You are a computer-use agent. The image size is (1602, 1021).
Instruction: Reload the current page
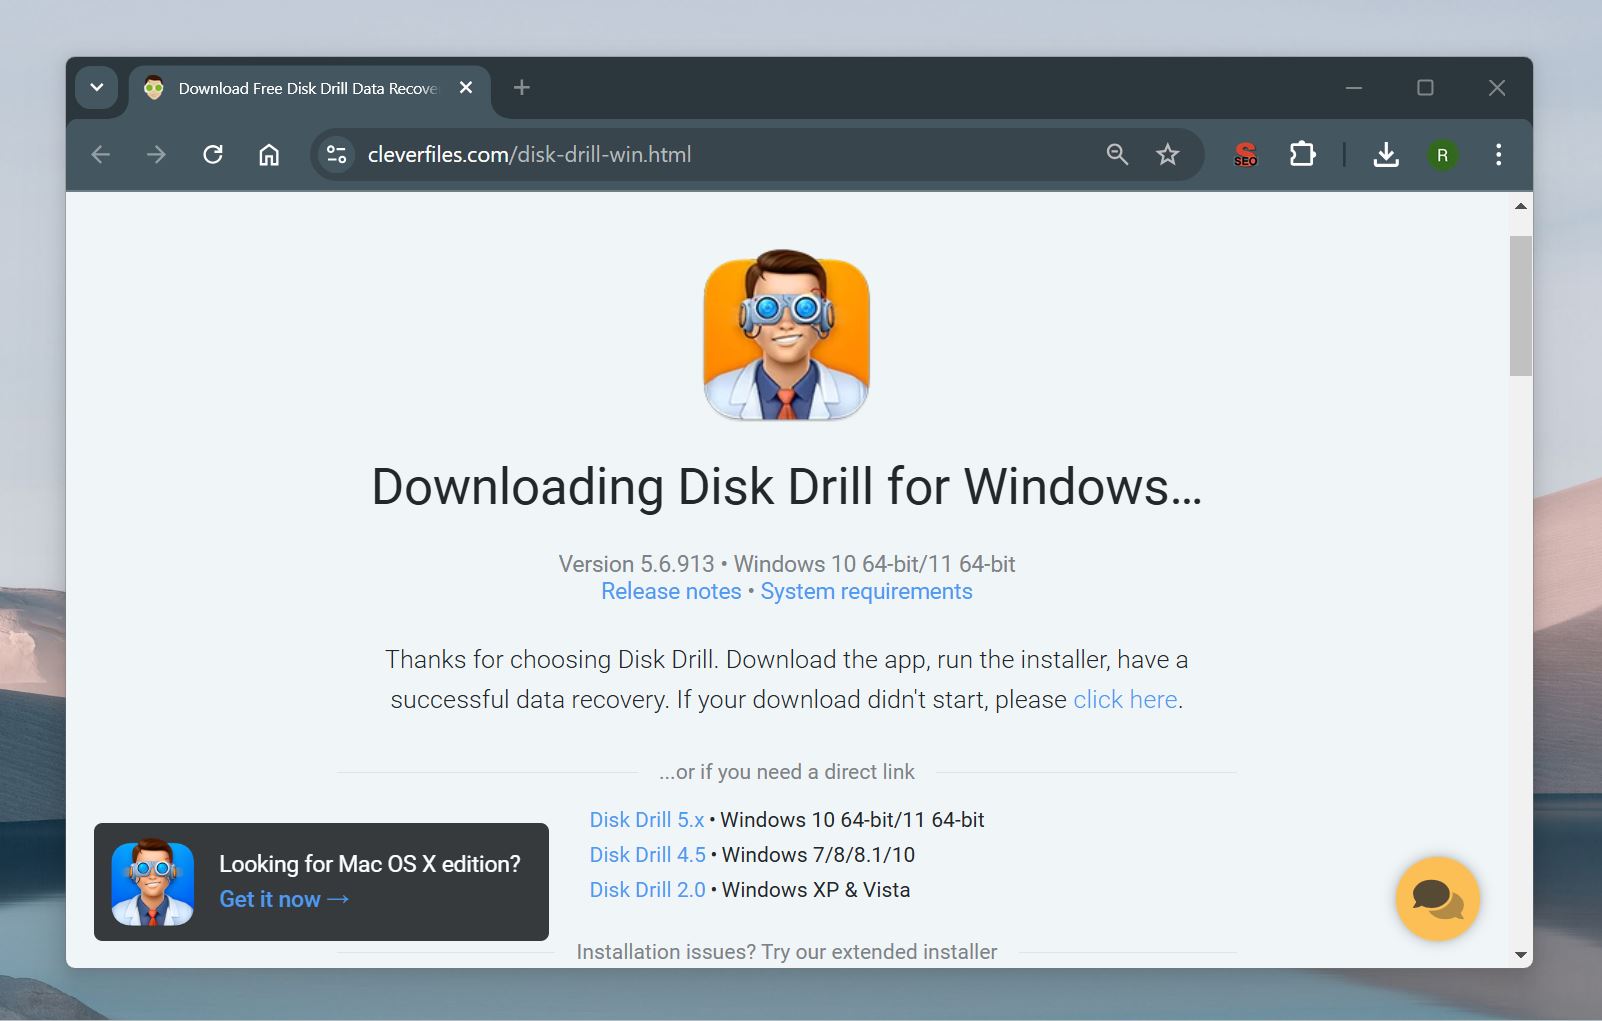point(213,154)
